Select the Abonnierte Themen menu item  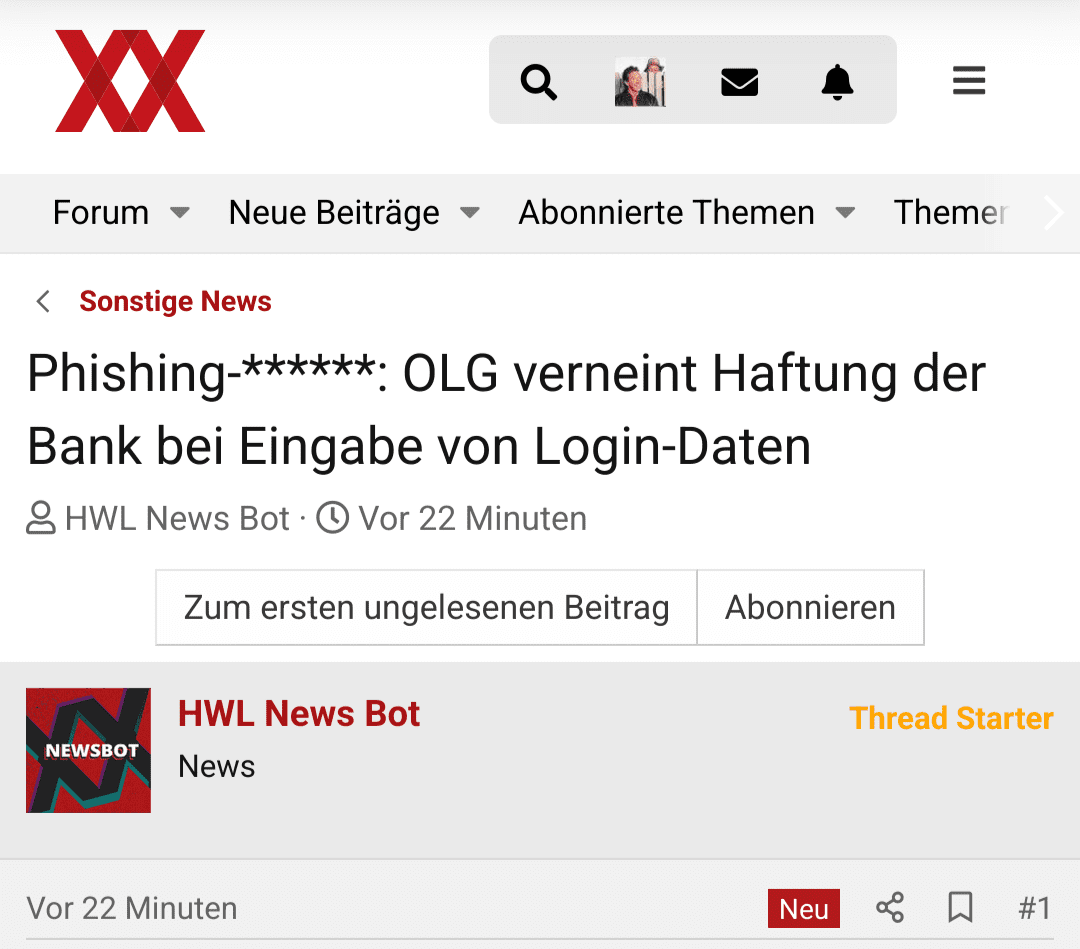tap(666, 212)
